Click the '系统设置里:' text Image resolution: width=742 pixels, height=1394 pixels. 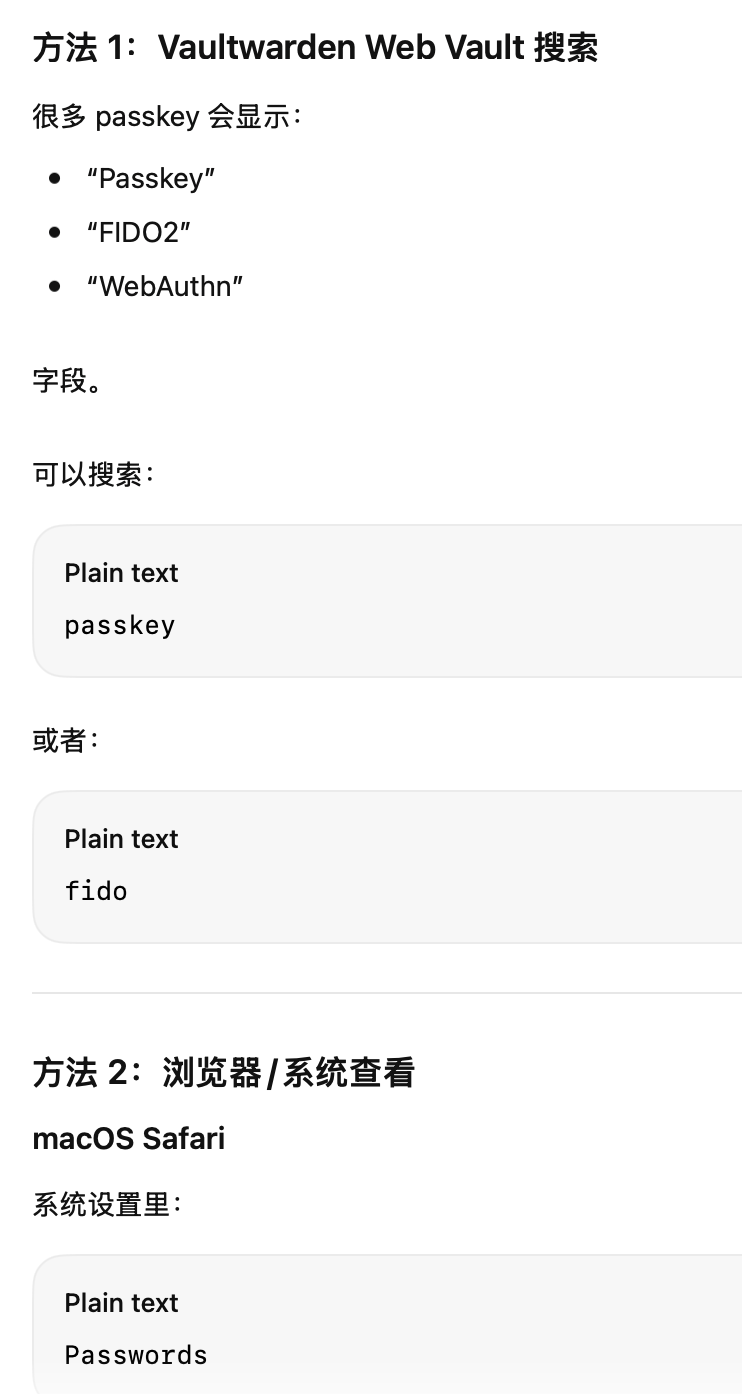(x=108, y=1205)
